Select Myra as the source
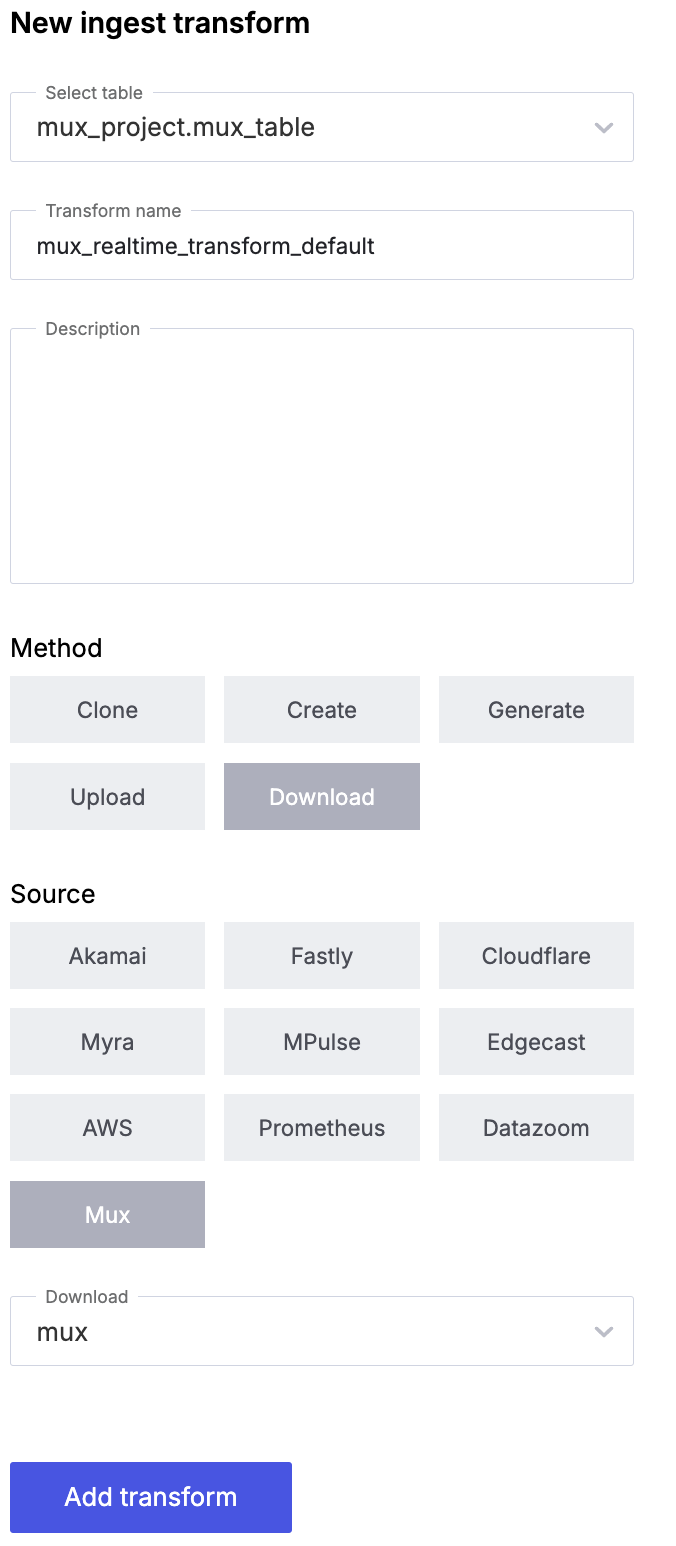Screen dimensions: 676x1546 pyautogui.click(x=107, y=1041)
